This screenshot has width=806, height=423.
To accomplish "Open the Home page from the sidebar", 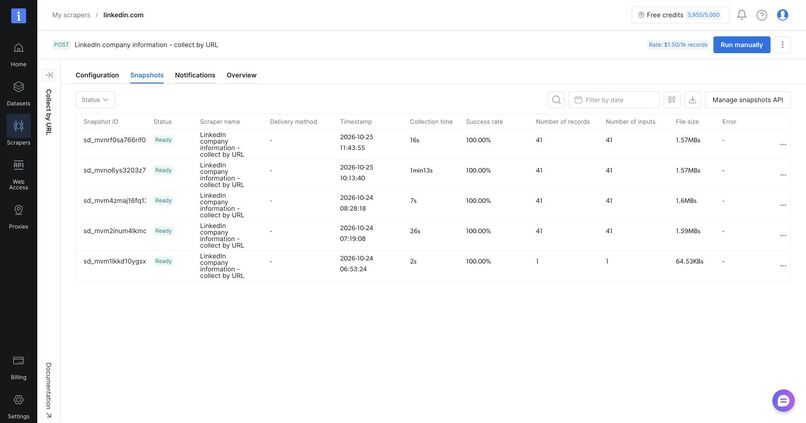I will 19,54.
